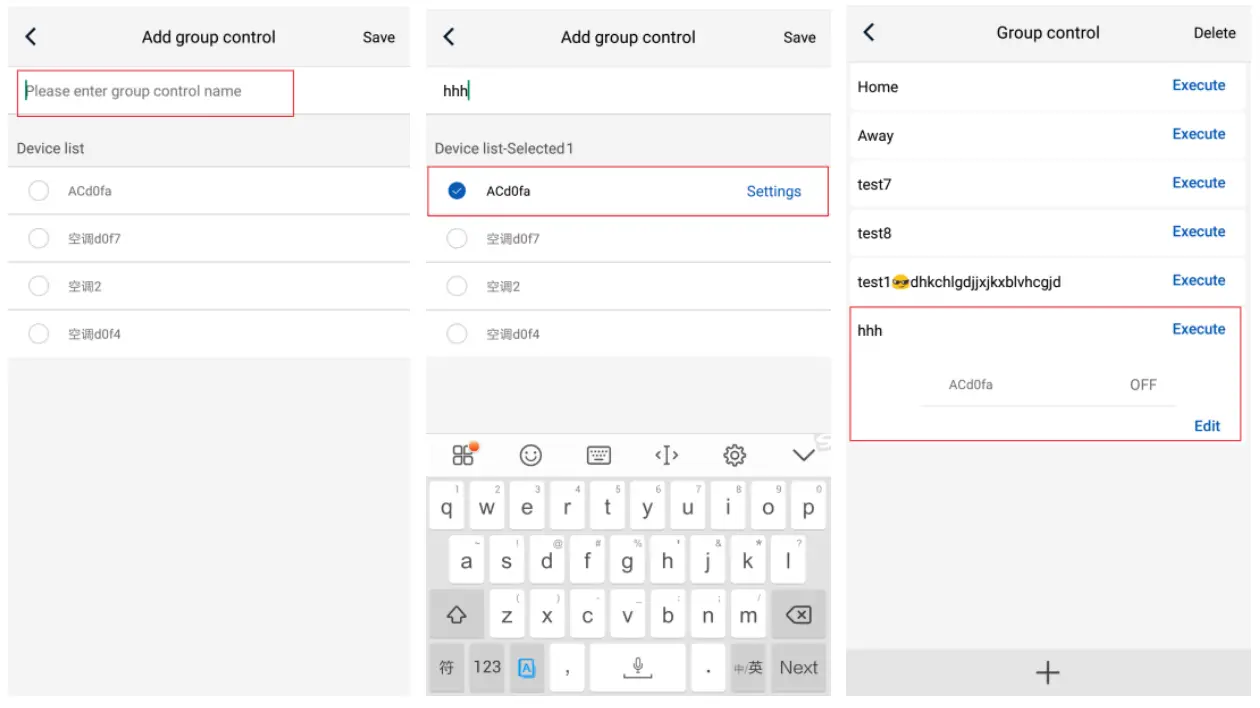Screen dimensions: 1260x708
Task: Tap Edit under the hhh group
Action: click(x=1207, y=425)
